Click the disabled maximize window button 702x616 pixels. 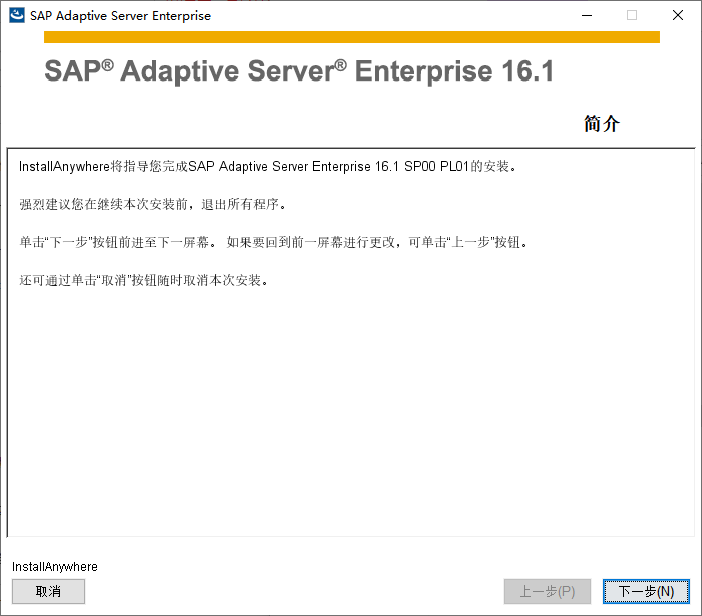(632, 15)
